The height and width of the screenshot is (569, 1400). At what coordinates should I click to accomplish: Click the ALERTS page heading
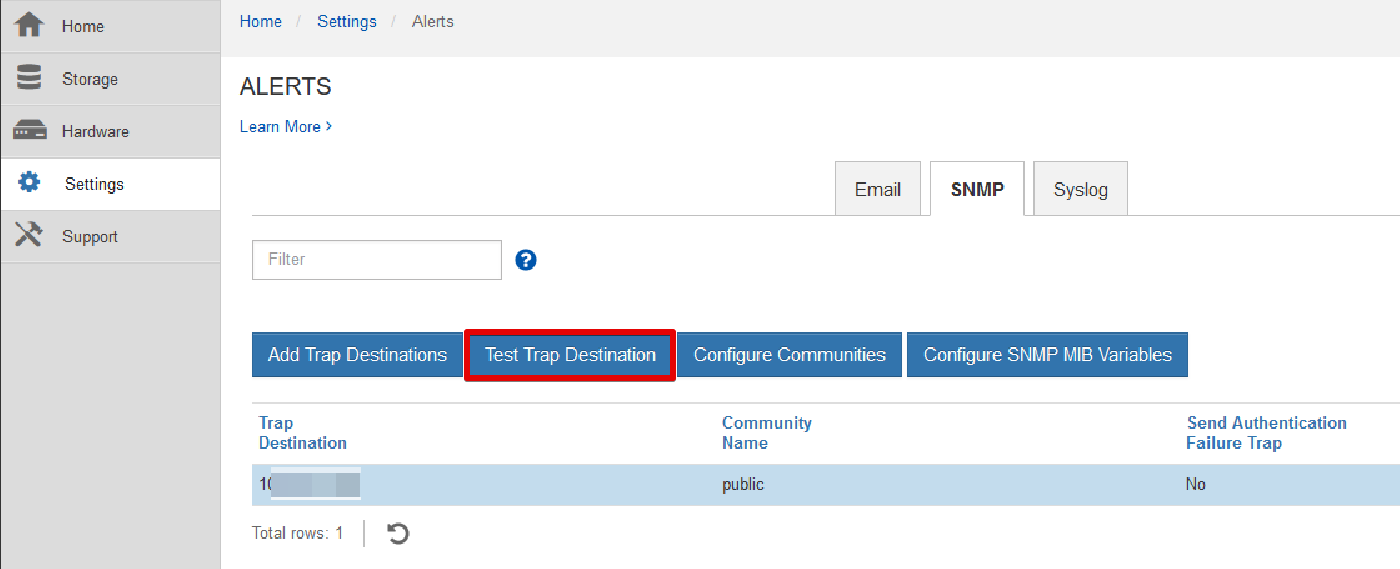point(286,87)
